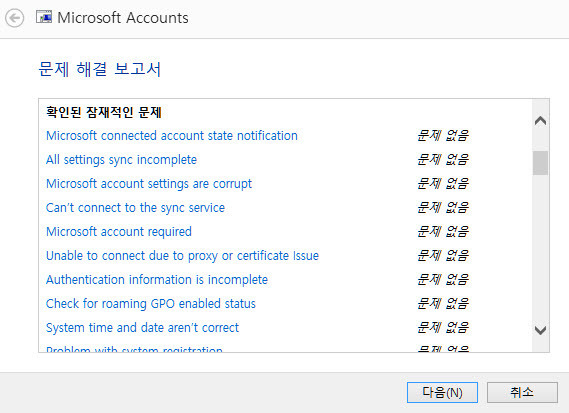Open 'Microsoft account required' link
The width and height of the screenshot is (569, 413).
119,232
